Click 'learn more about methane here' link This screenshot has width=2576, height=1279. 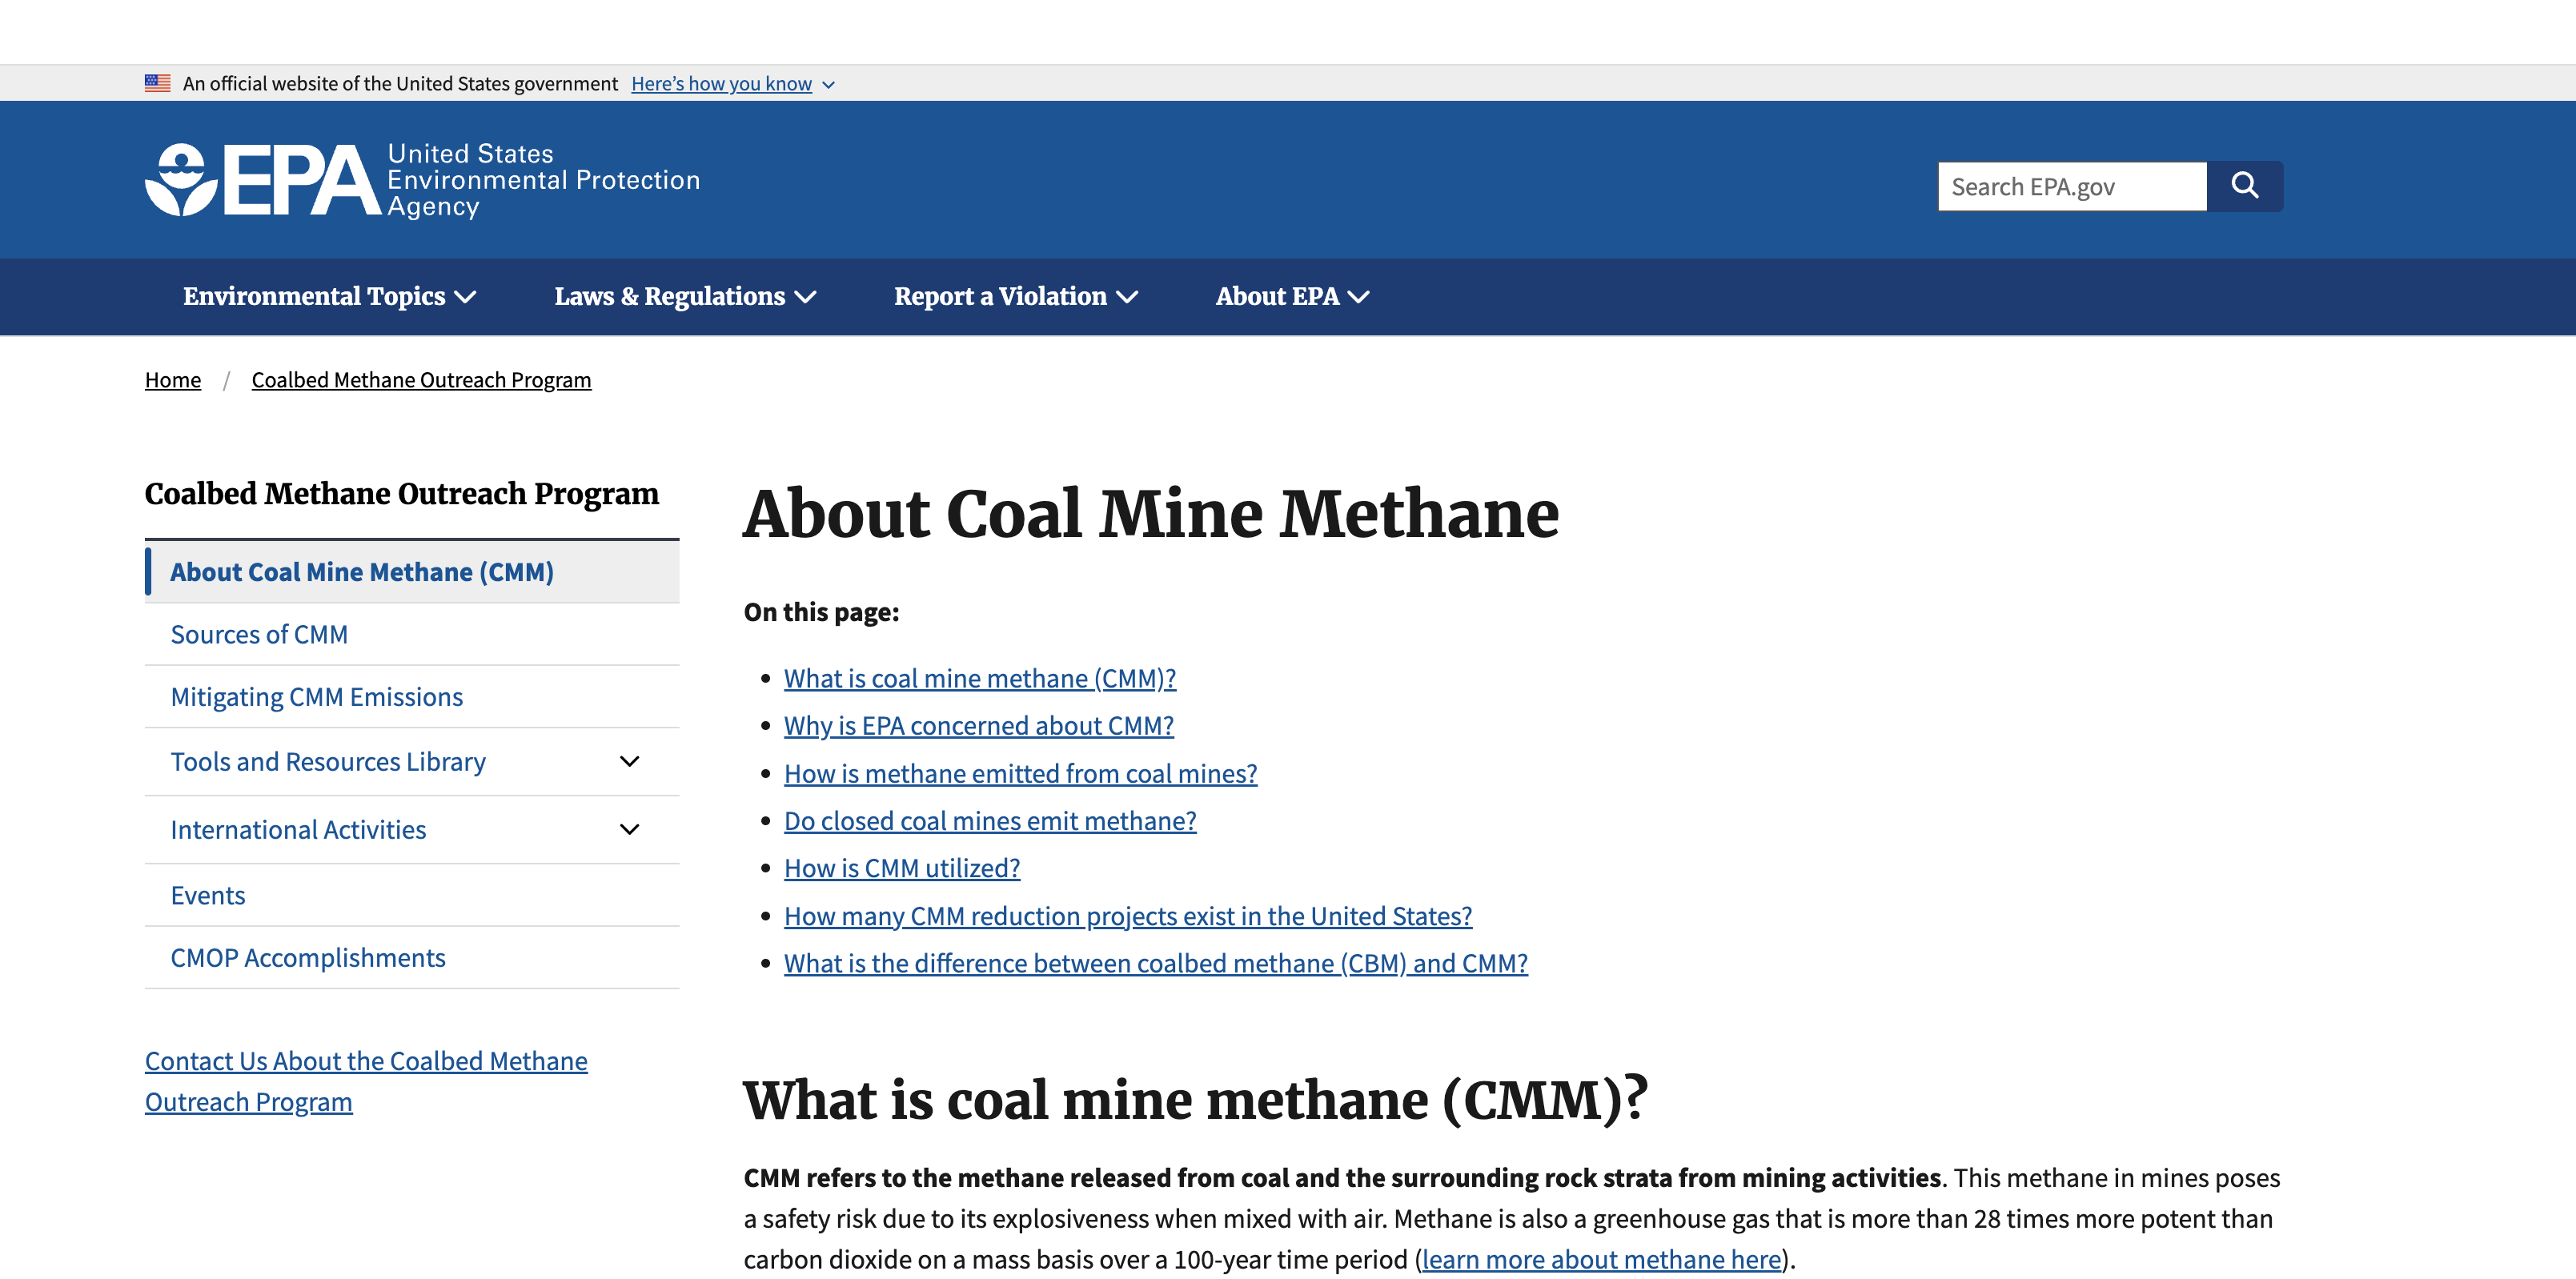[1601, 1259]
